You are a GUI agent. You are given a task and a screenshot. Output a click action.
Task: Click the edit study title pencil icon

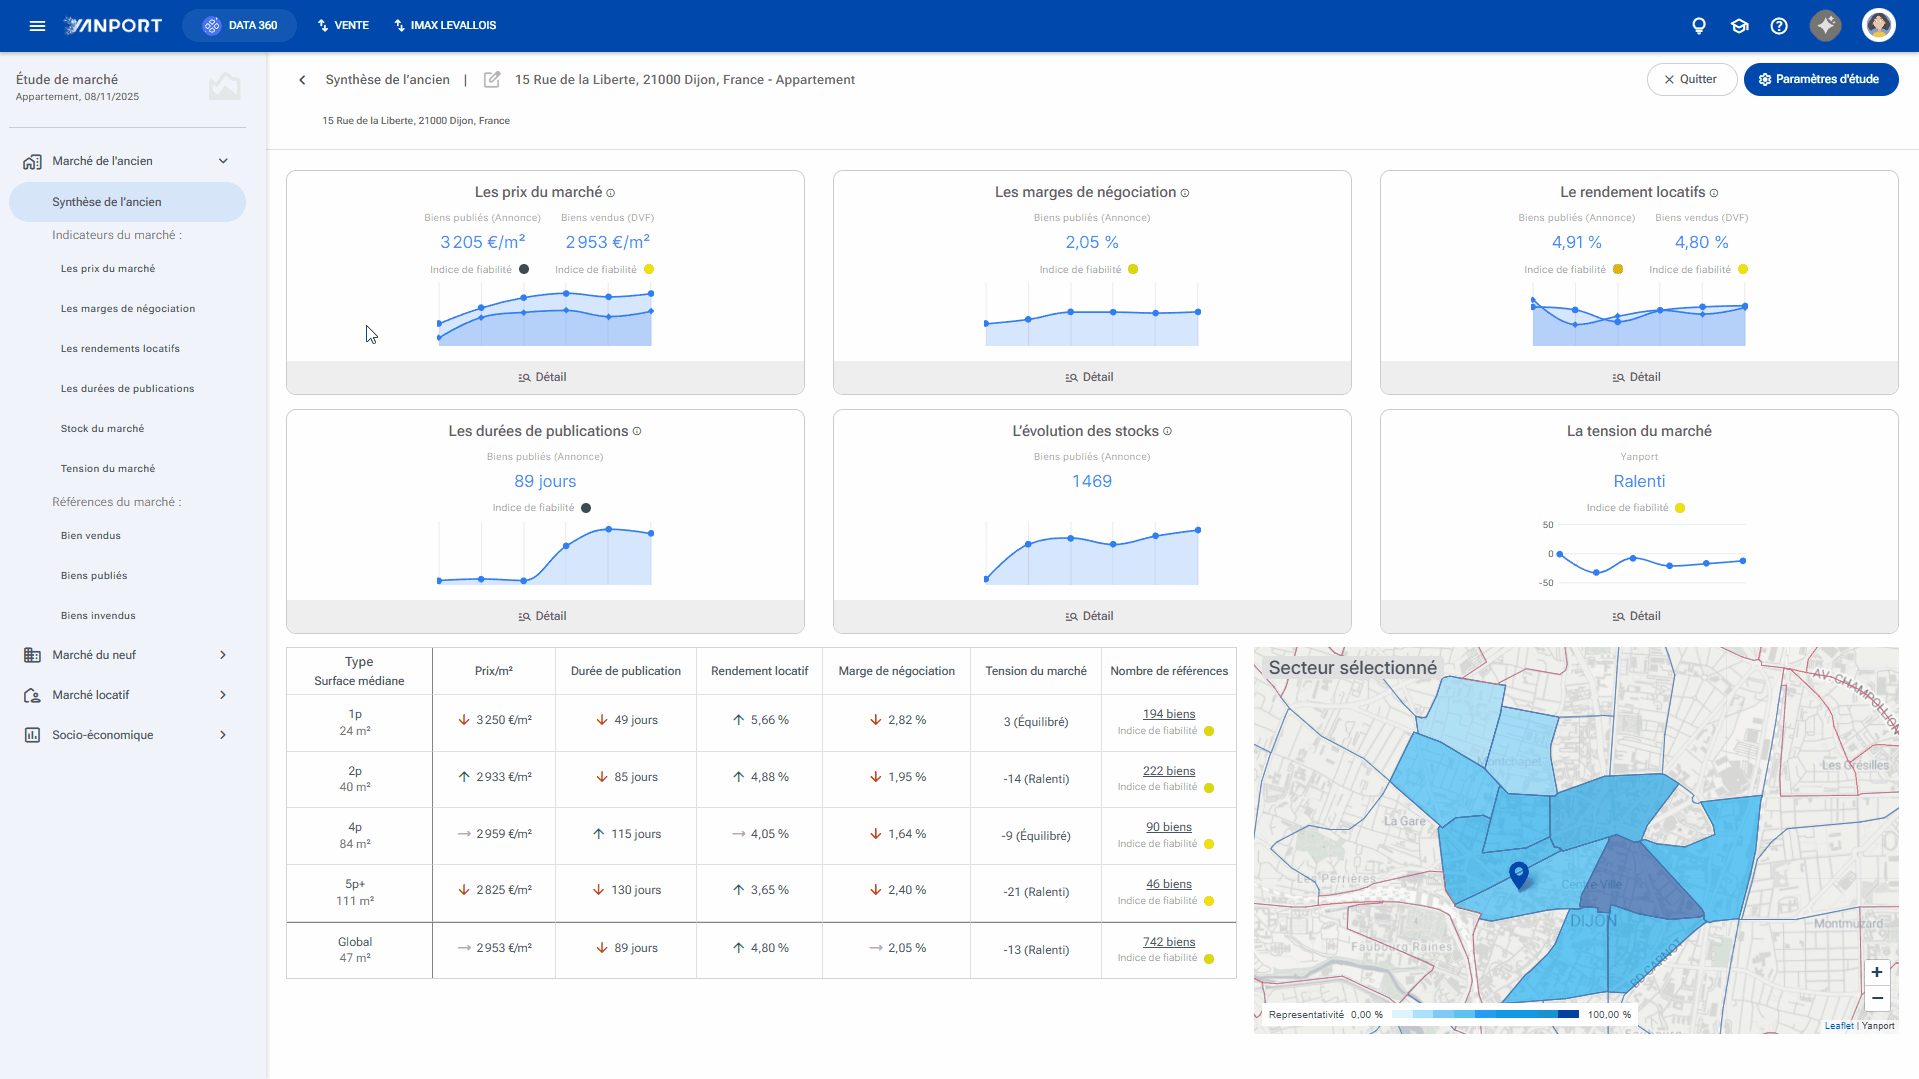click(x=492, y=80)
